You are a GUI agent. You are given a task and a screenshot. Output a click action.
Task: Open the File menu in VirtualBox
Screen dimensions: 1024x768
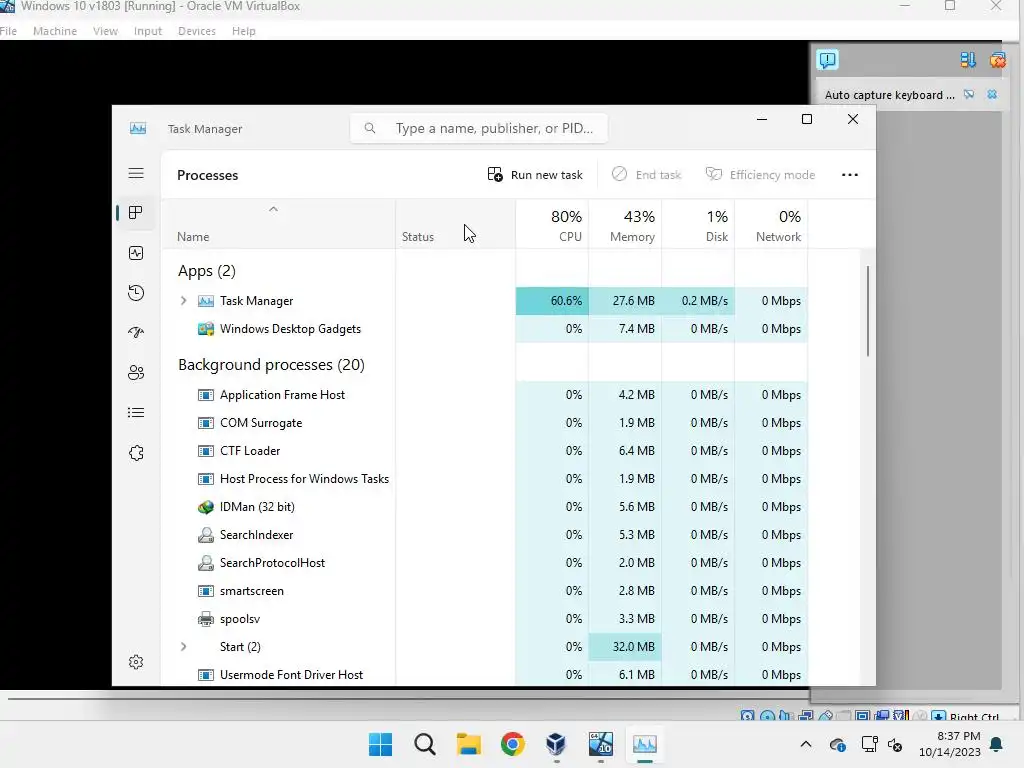tap(8, 31)
